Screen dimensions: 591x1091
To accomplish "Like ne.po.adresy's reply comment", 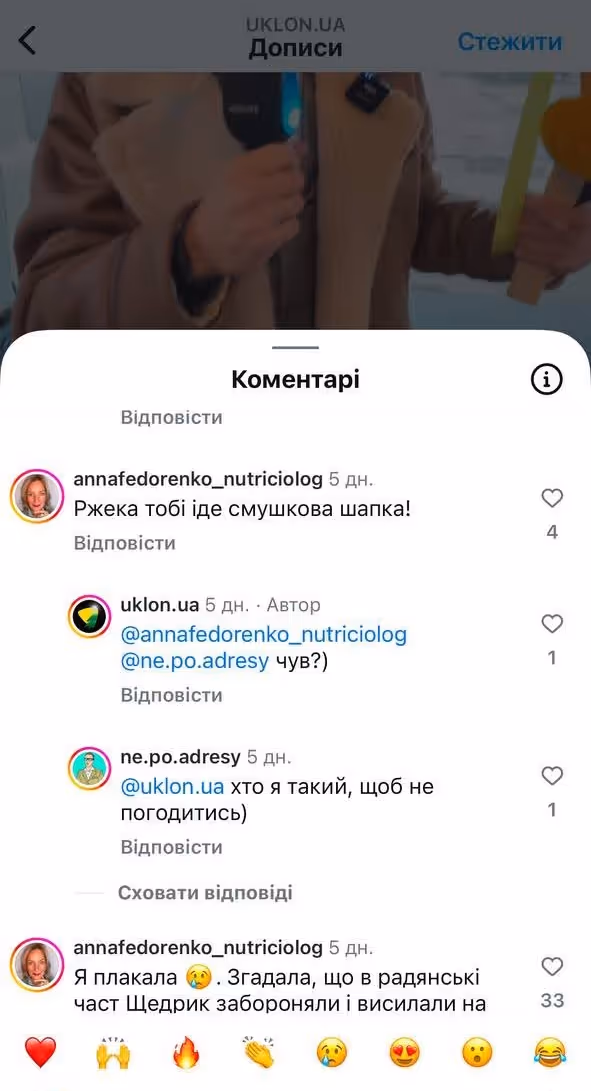I will click(552, 775).
